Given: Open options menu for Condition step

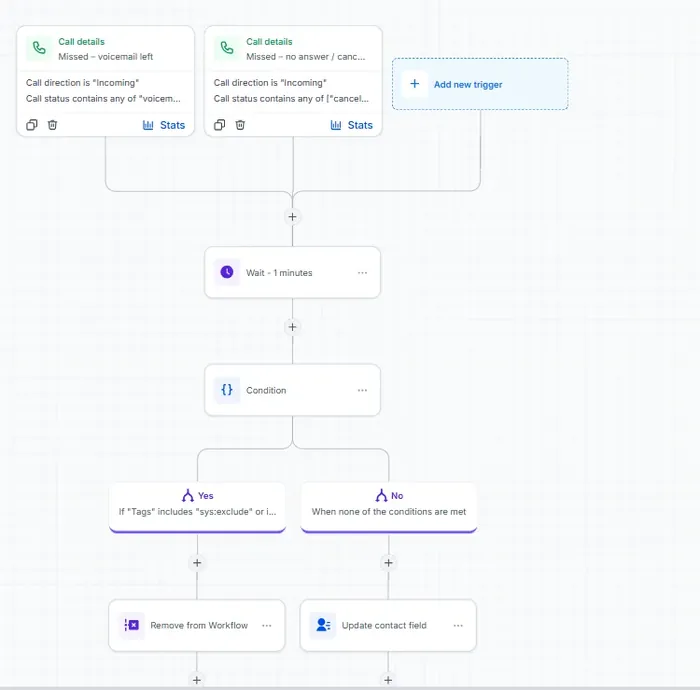Looking at the screenshot, I should point(362,390).
